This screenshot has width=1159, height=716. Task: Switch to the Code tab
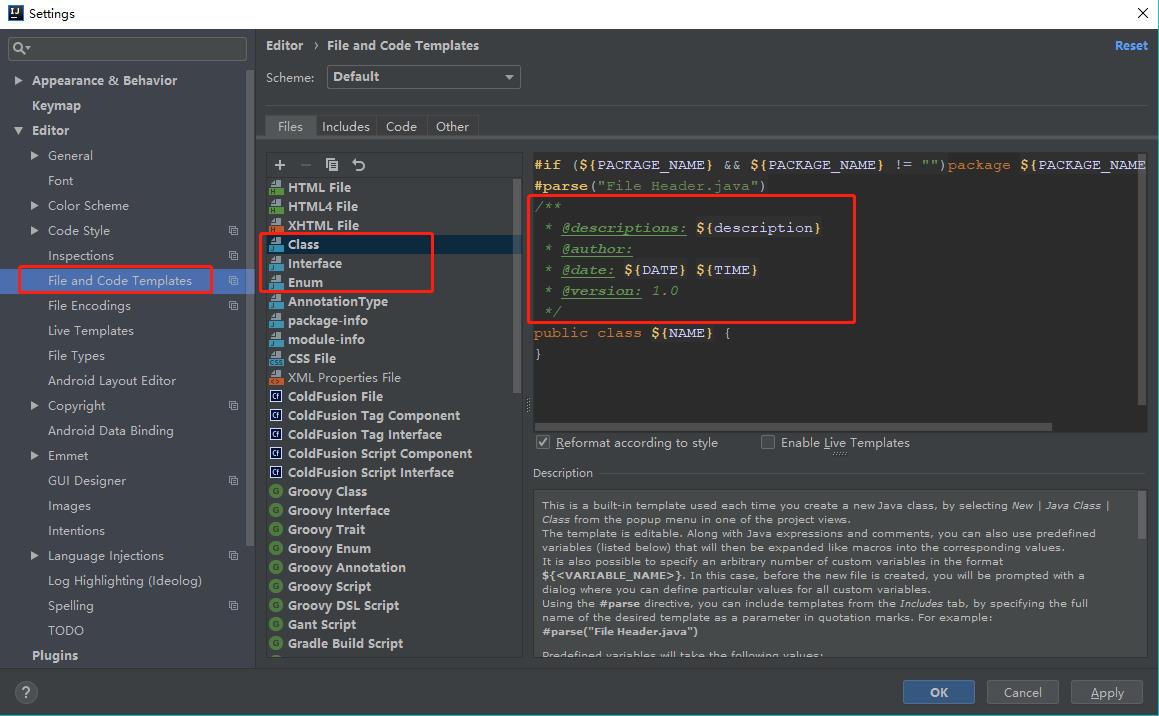tap(401, 126)
